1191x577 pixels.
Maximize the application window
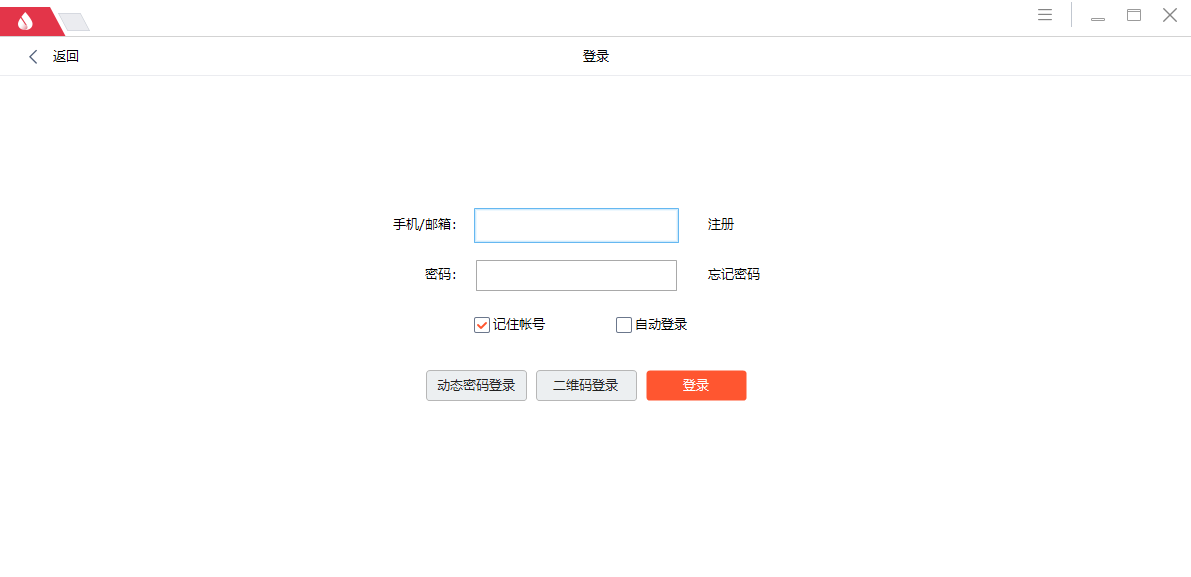pyautogui.click(x=1133, y=15)
